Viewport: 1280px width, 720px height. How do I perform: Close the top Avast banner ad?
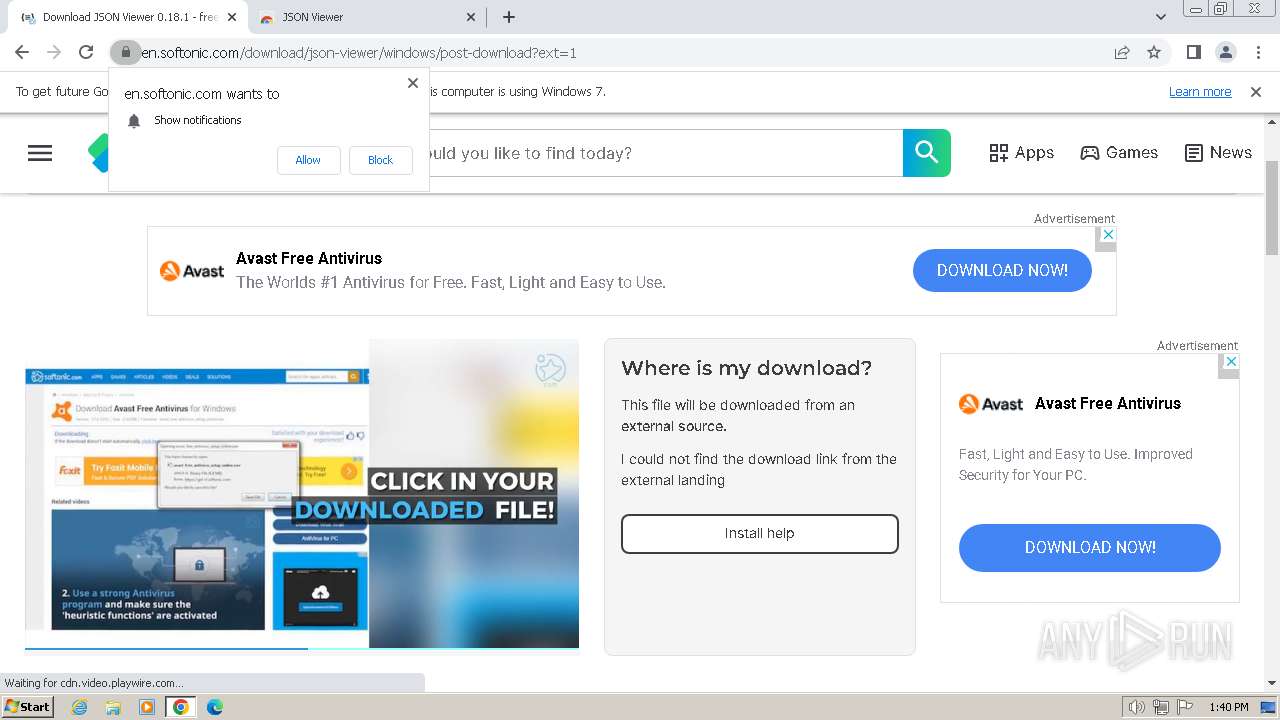point(1107,235)
